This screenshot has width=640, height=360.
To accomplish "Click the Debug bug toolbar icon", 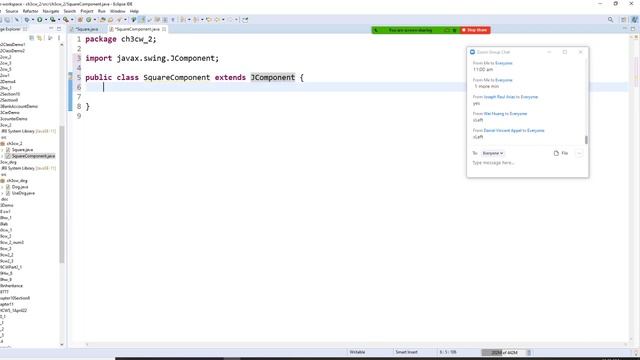I will click(27, 20).
